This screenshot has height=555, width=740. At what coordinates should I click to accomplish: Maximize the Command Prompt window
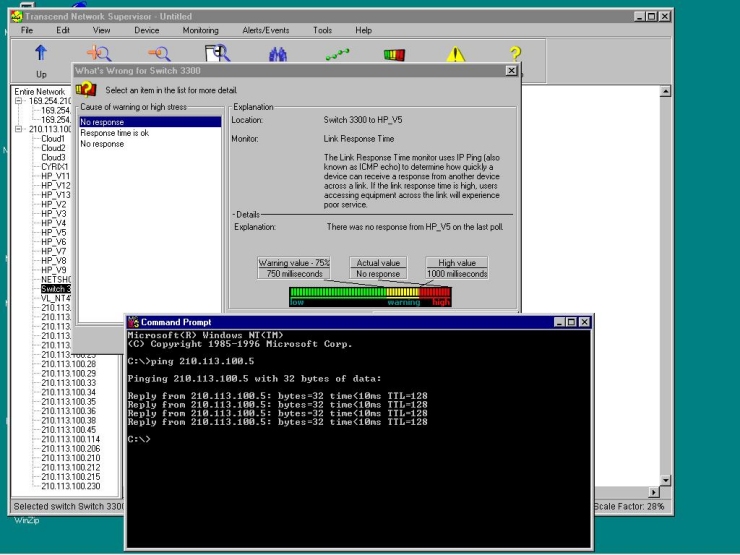(x=571, y=322)
